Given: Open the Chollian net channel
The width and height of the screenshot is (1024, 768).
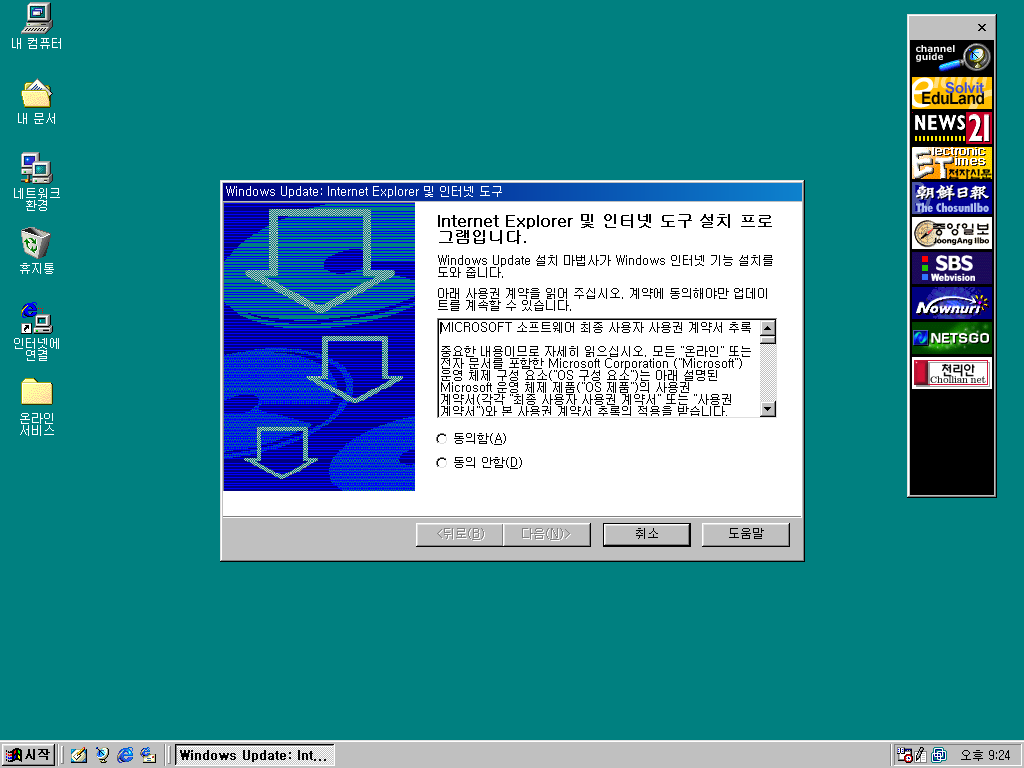Looking at the screenshot, I should tap(952, 374).
